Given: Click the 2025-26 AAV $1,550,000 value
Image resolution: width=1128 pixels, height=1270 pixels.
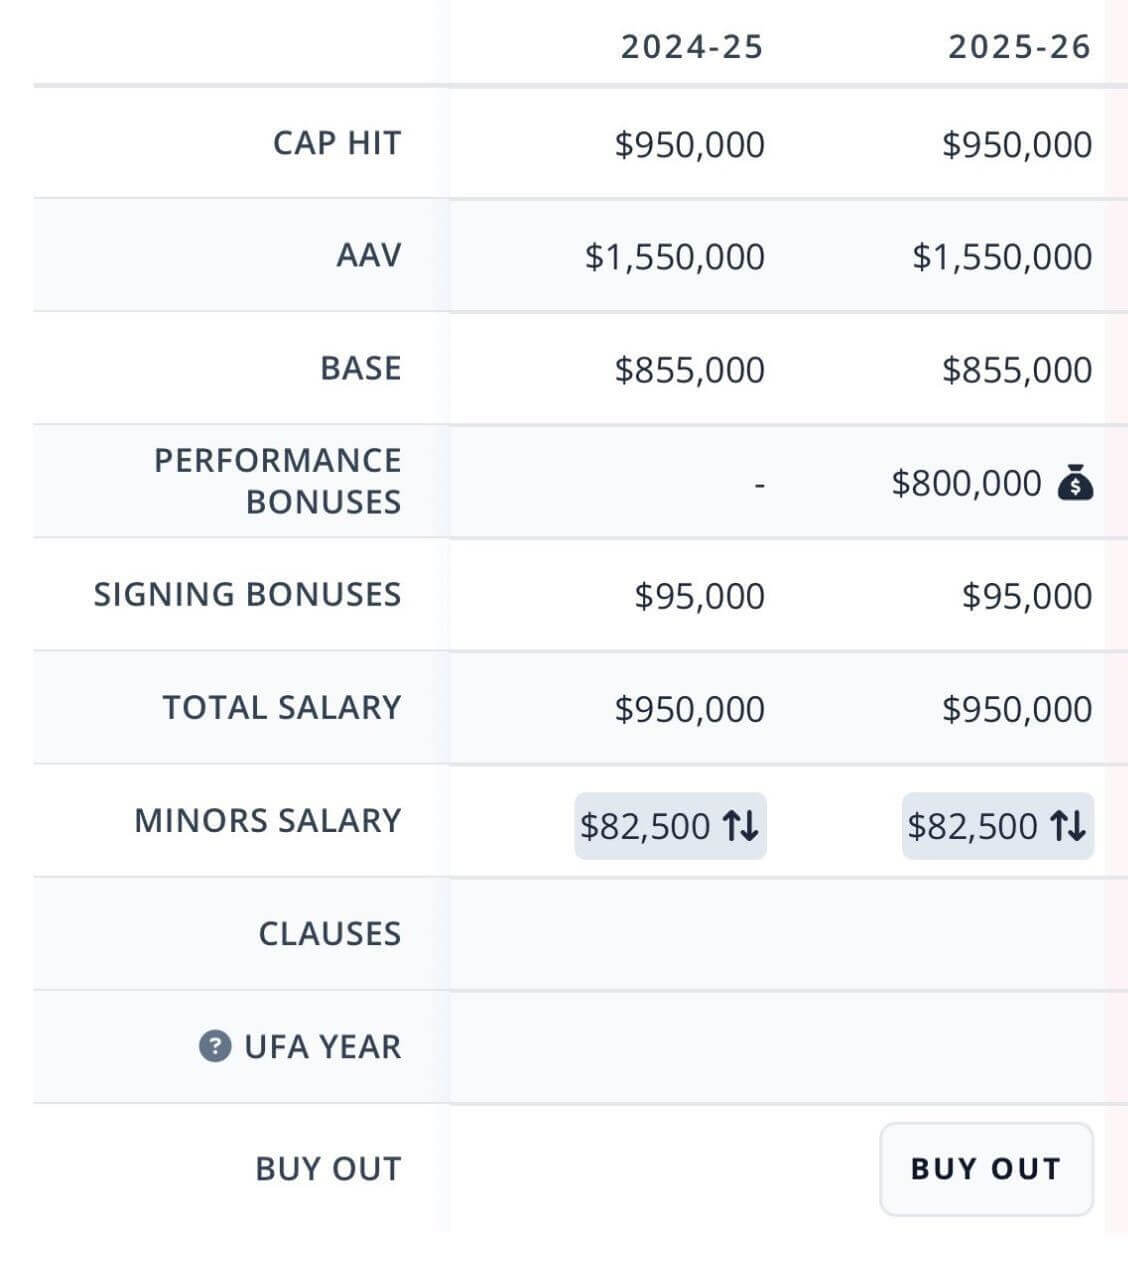Looking at the screenshot, I should coord(1001,257).
